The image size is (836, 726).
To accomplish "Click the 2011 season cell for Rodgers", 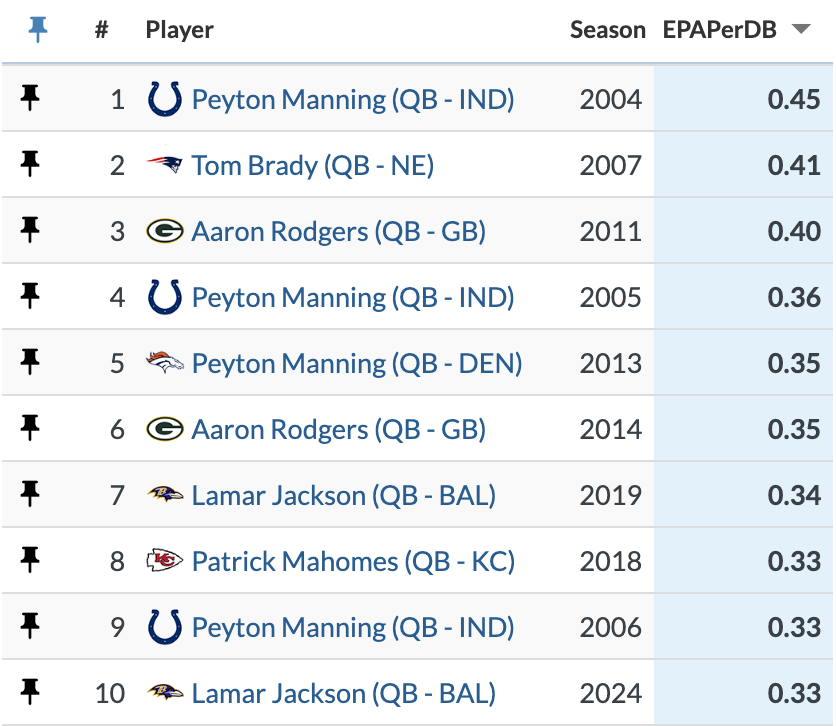I will point(610,231).
